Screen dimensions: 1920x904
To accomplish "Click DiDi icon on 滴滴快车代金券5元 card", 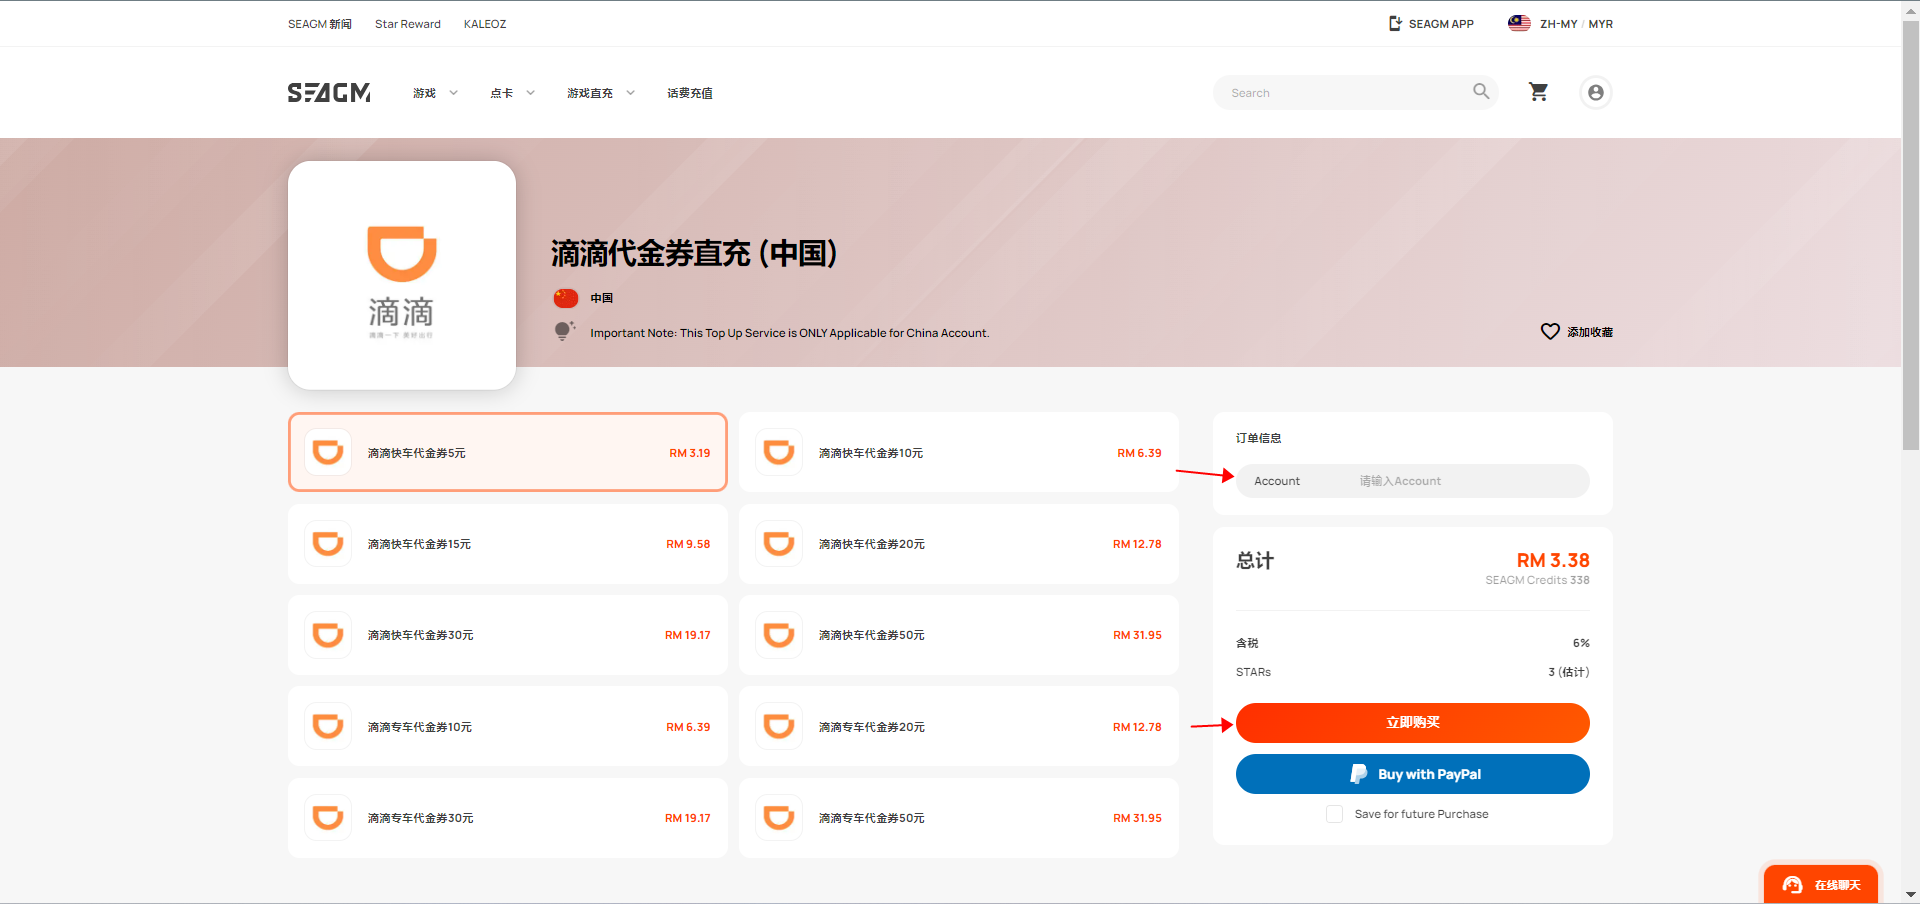I will pos(328,452).
